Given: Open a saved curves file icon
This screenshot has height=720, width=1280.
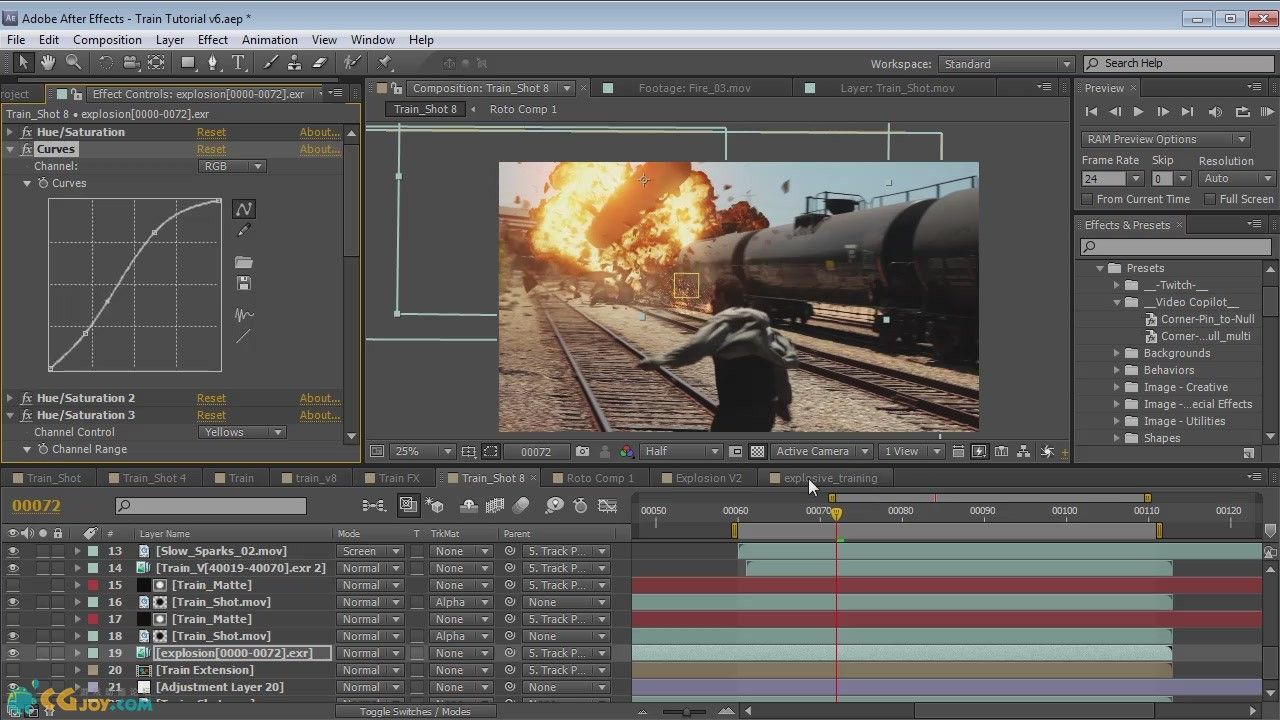Looking at the screenshot, I should 244,262.
